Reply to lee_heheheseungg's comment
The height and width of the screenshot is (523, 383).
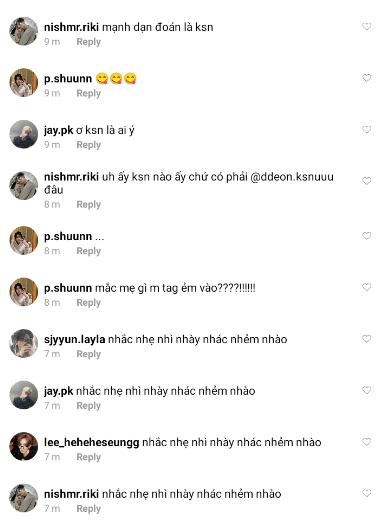pyautogui.click(x=88, y=457)
